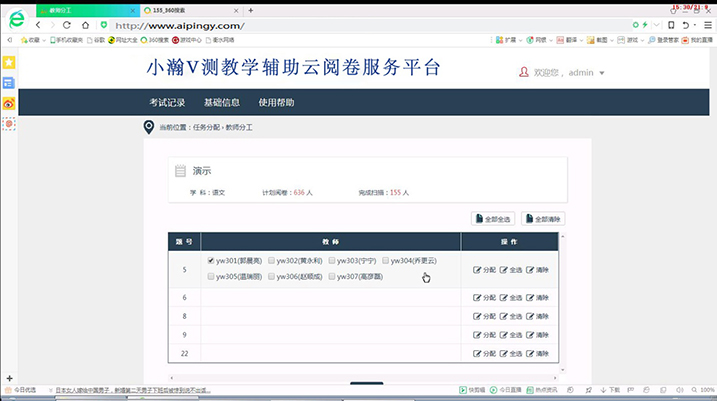717x401 pixels.
Task: Click the 全部全选 button
Action: [x=493, y=218]
